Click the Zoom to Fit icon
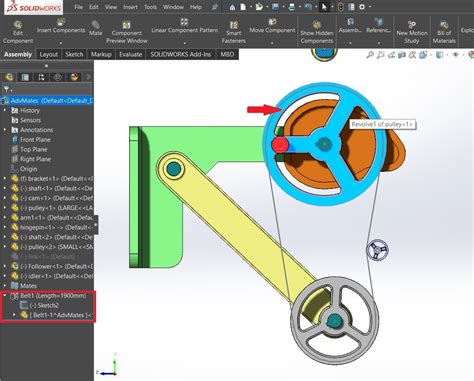 [370, 55]
